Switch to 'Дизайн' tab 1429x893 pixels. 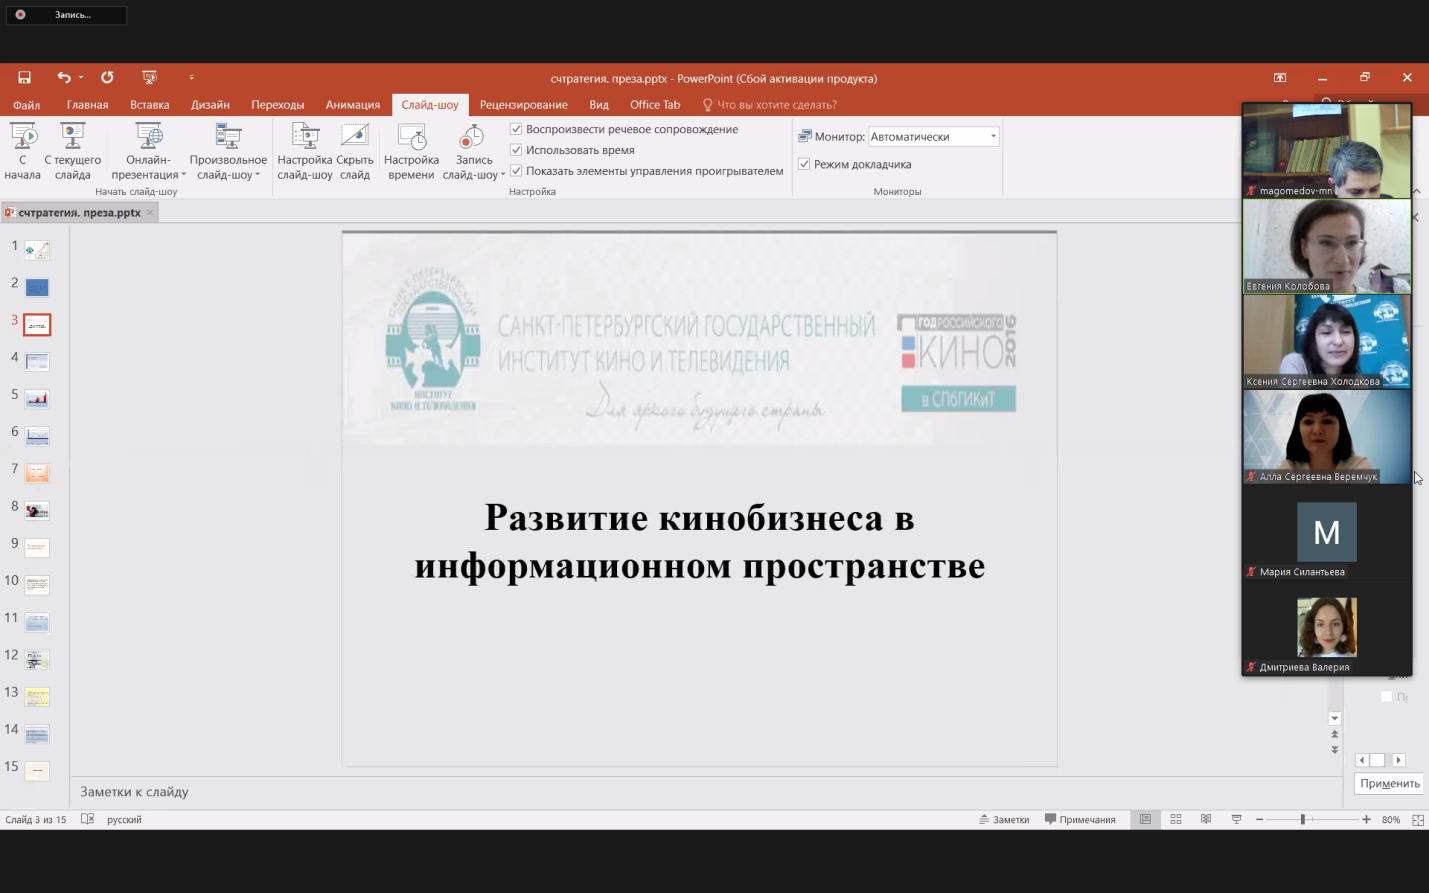[x=211, y=105]
